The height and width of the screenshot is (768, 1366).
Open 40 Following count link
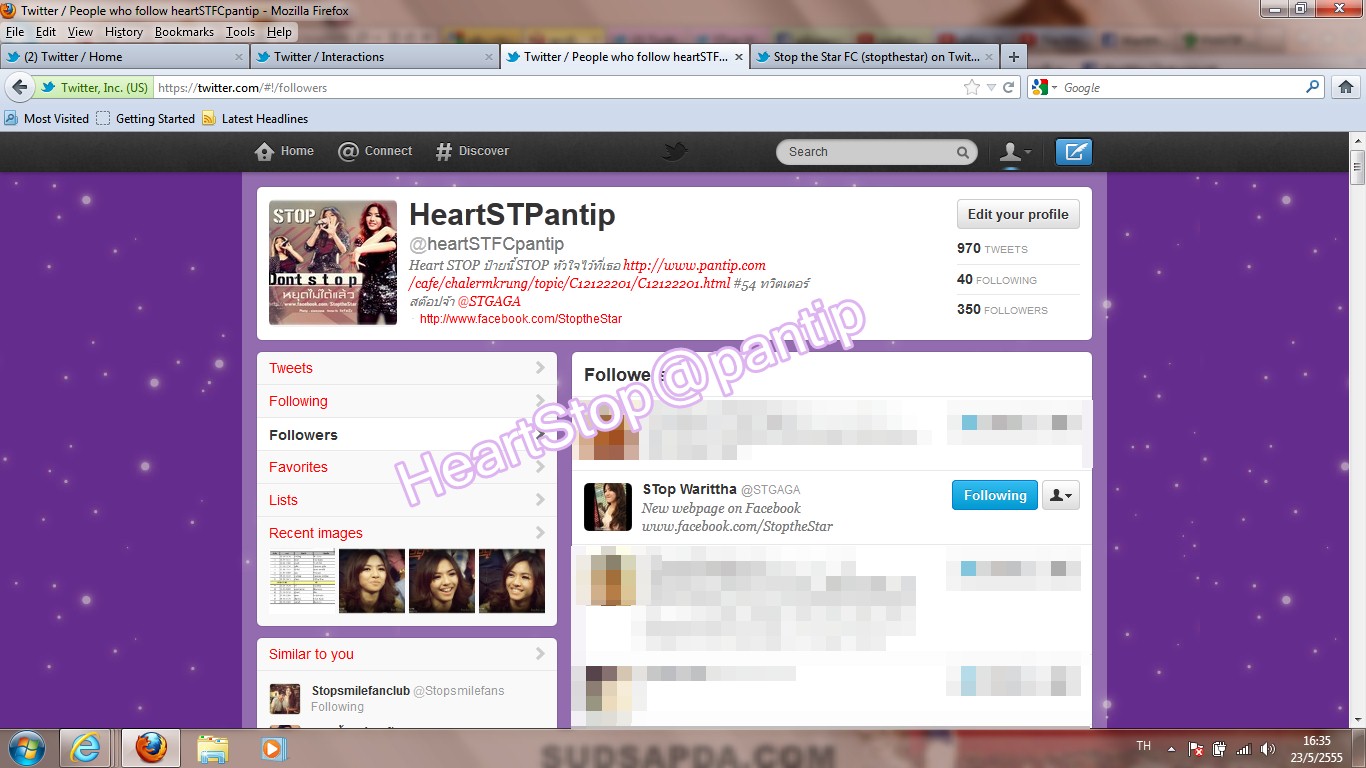(x=997, y=280)
